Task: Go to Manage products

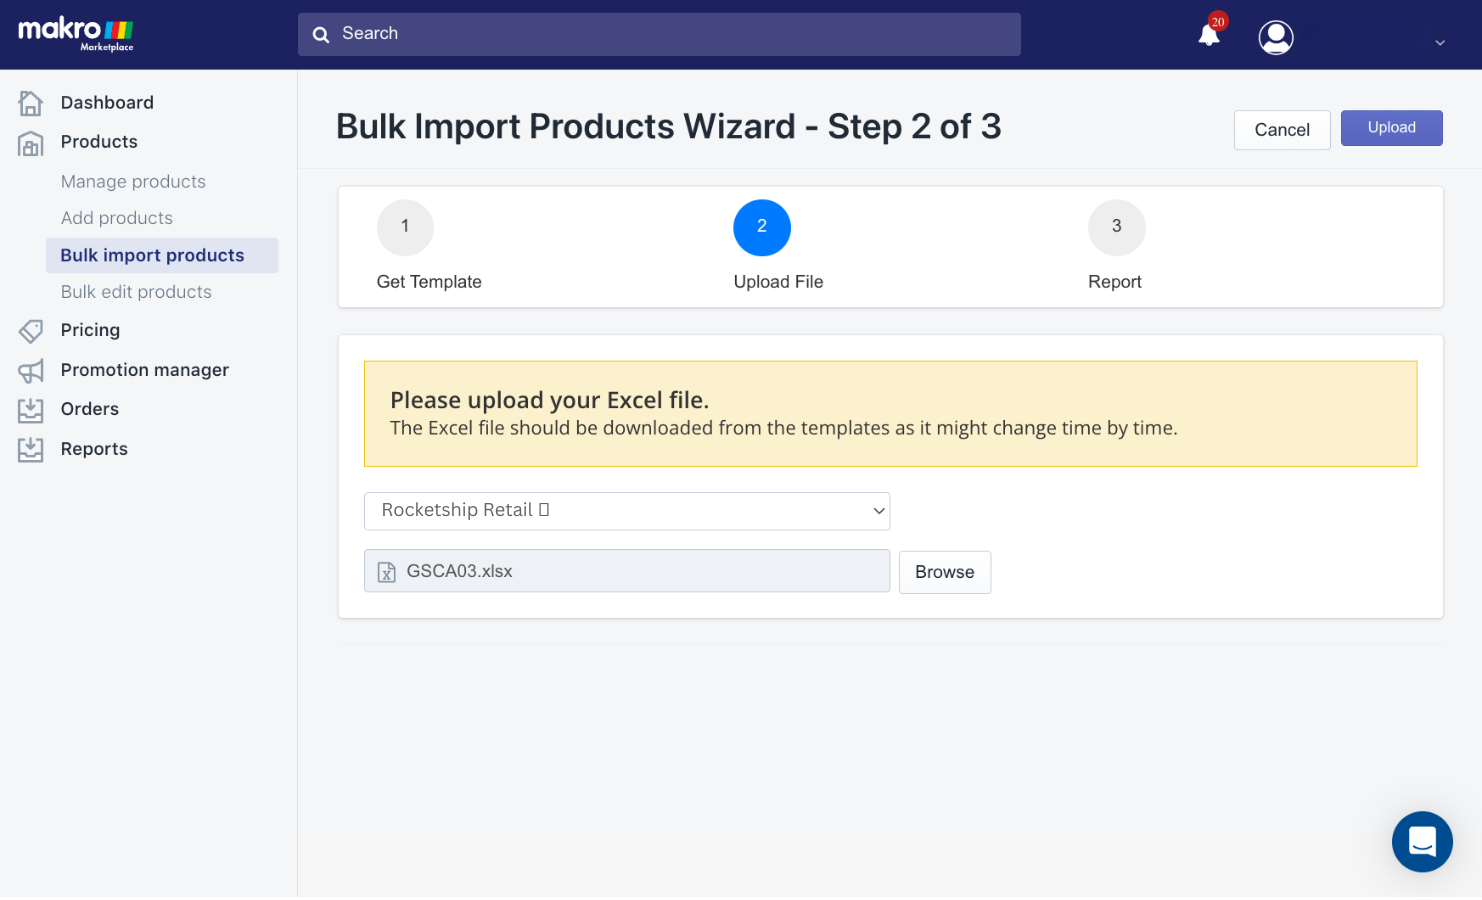Action: (133, 182)
